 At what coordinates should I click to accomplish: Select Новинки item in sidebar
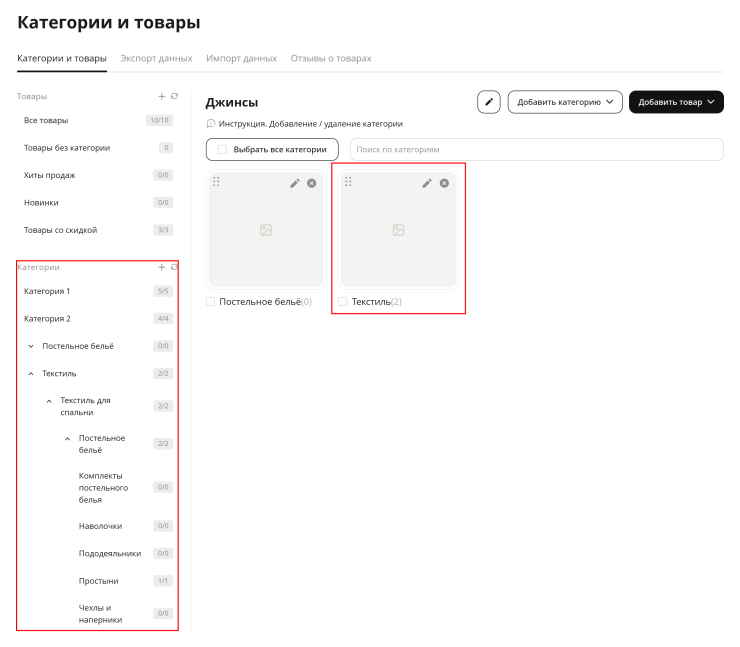pyautogui.click(x=41, y=202)
